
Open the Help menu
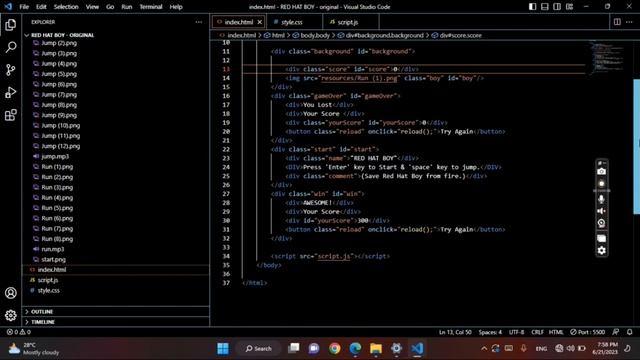176,7
